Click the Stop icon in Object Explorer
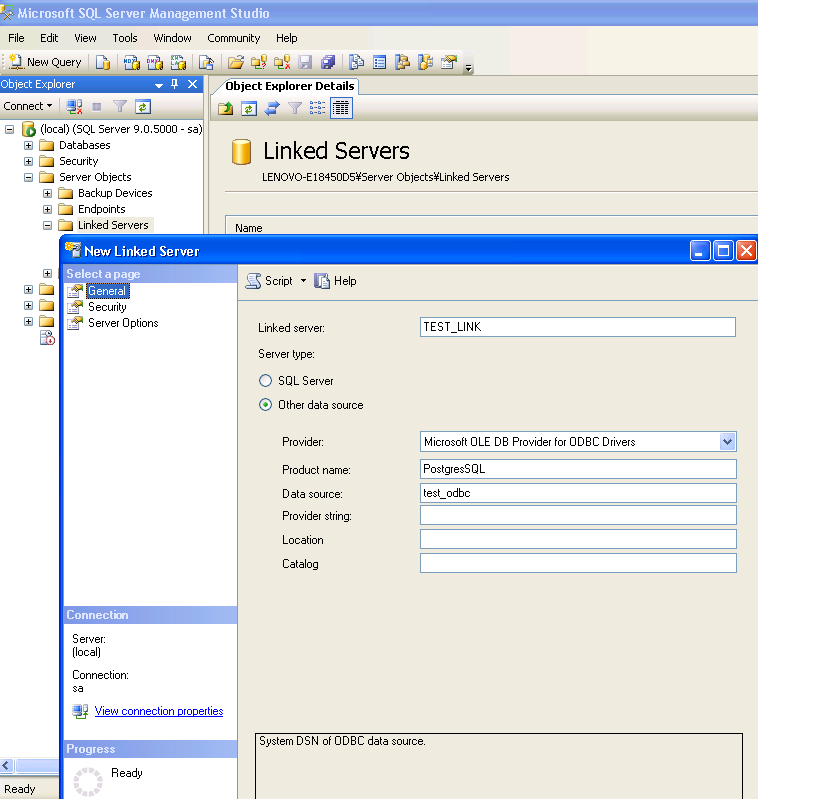819x799 pixels. (97, 107)
